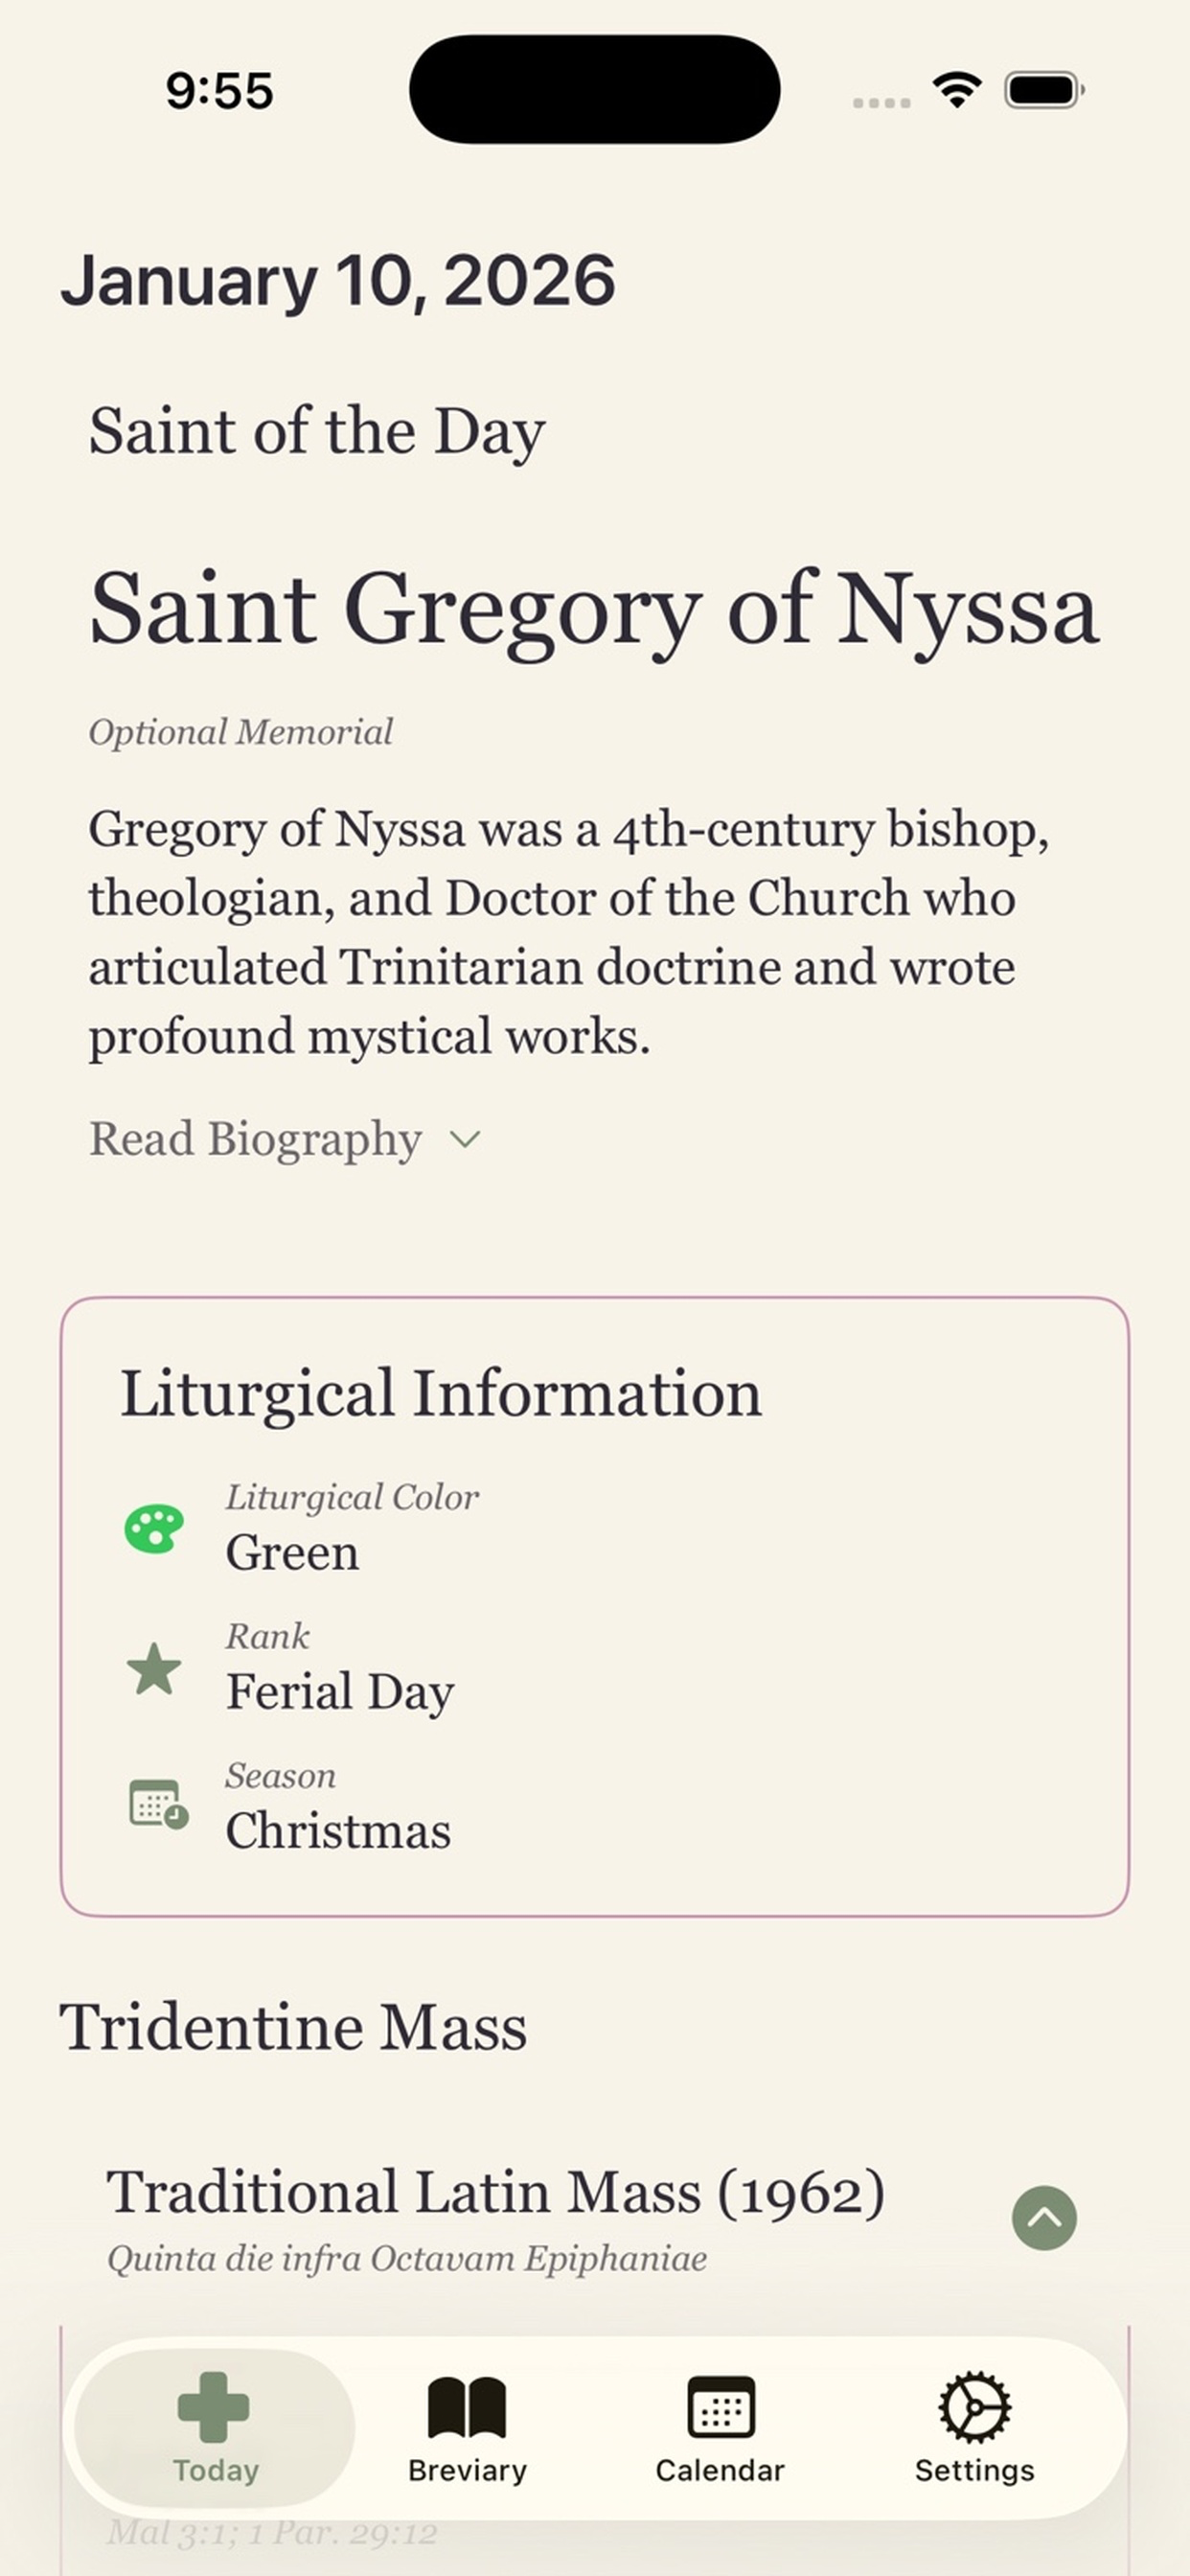This screenshot has height=2576, width=1190.
Task: Tap the star Rank icon
Action: pyautogui.click(x=154, y=1669)
